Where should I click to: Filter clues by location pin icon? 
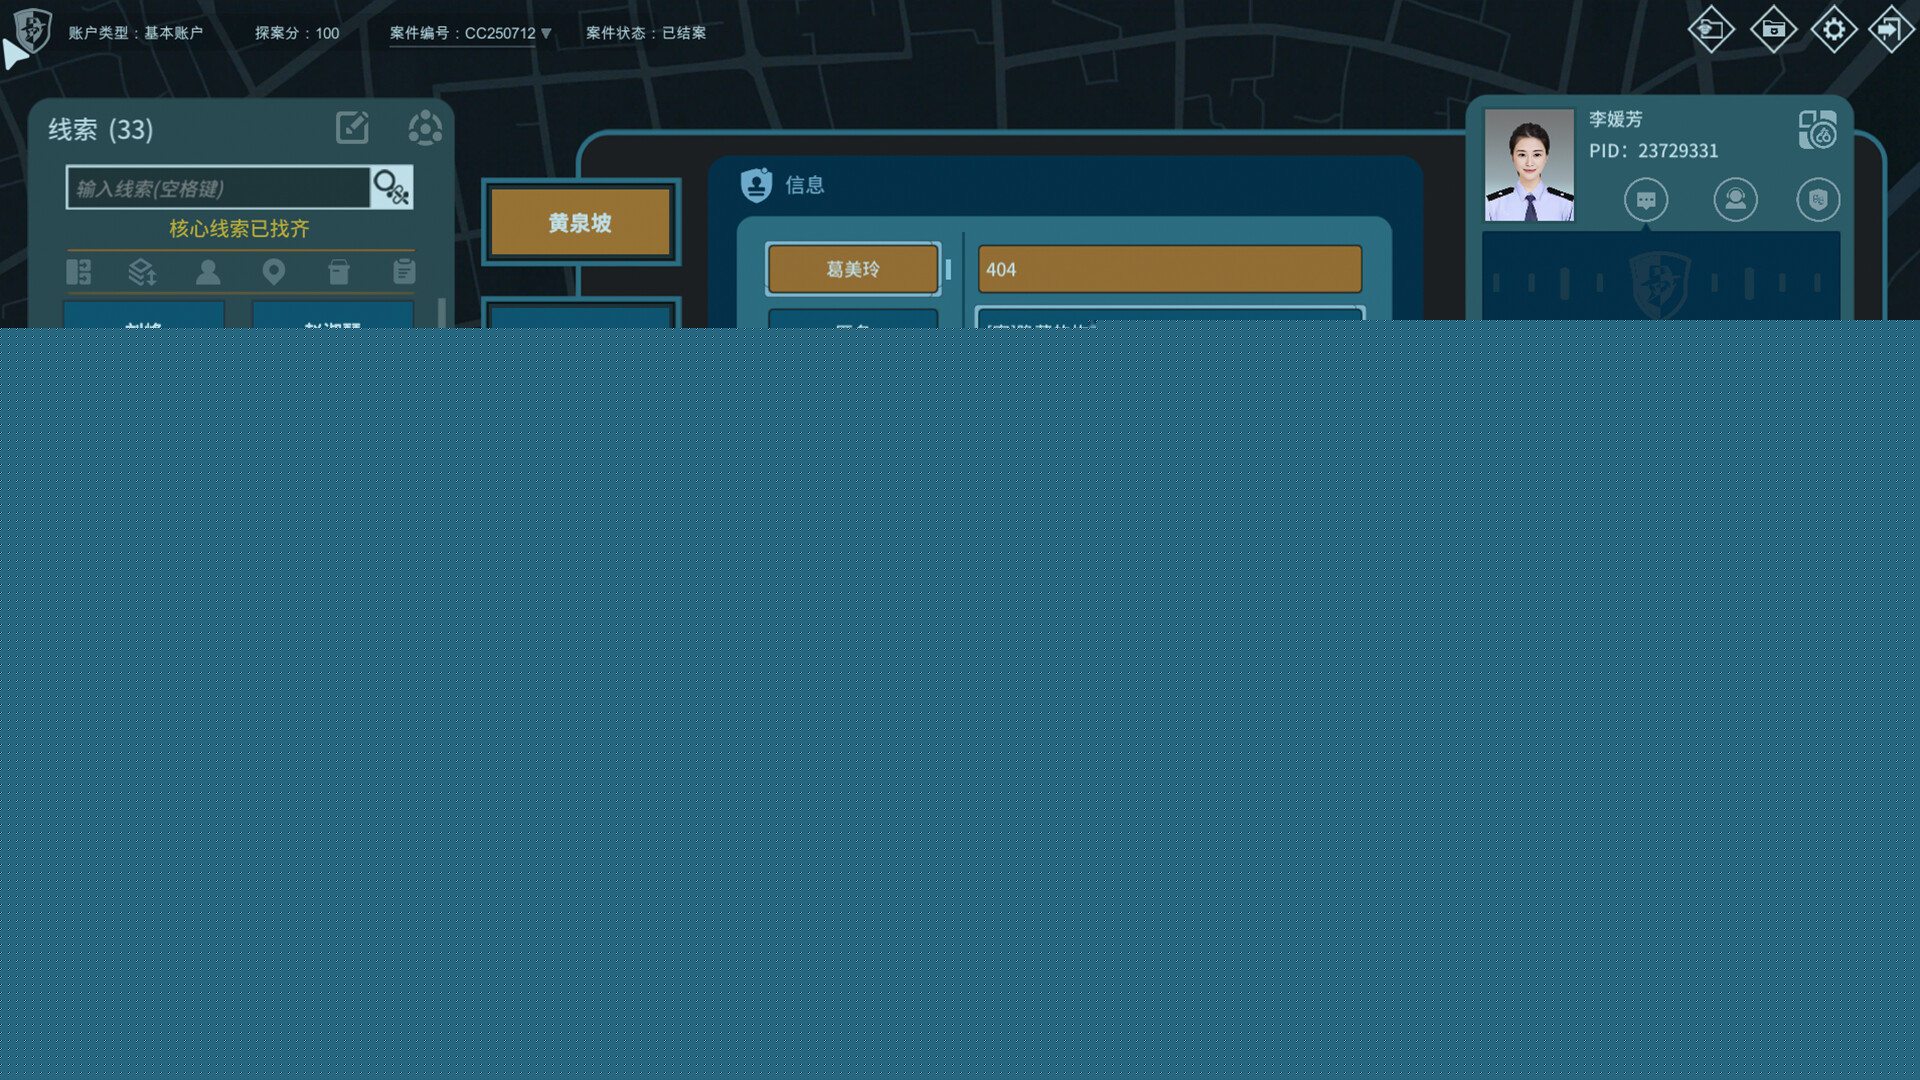[x=273, y=272]
